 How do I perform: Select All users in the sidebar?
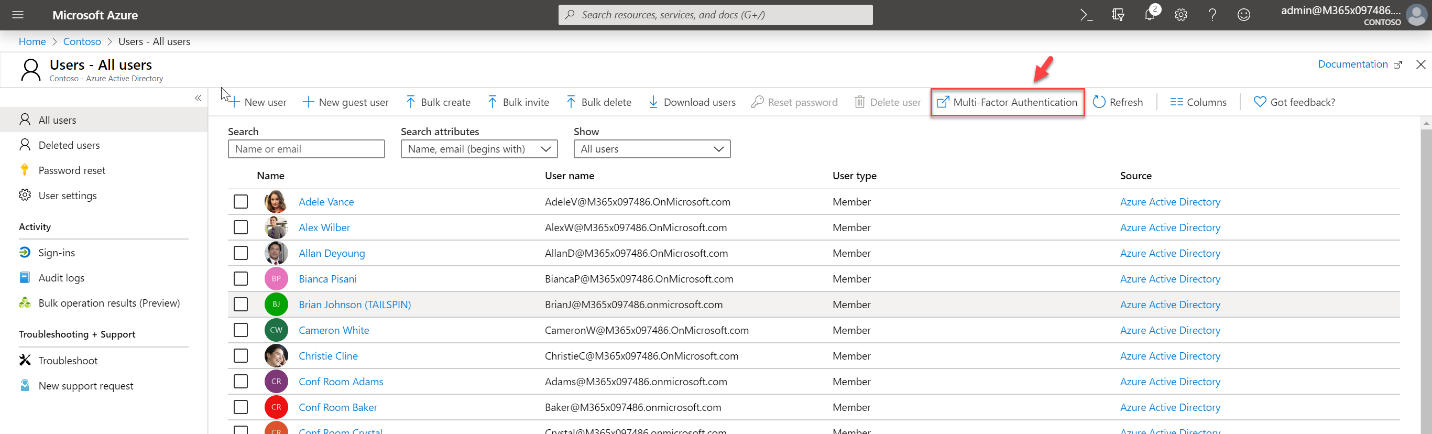tap(104, 120)
